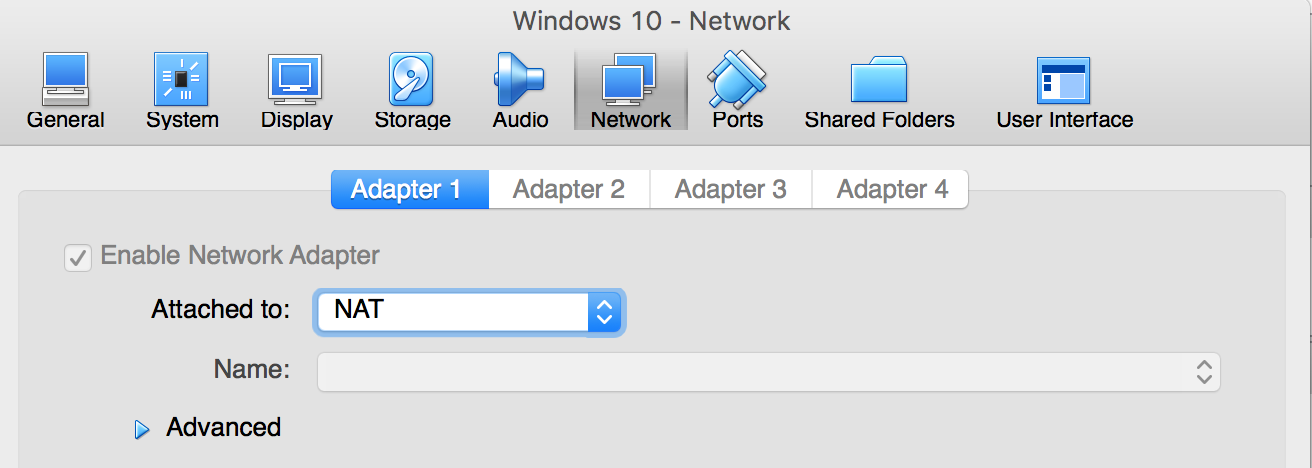Open the Attached to NAT dropdown
Viewport: 1312px width, 468px height.
(x=469, y=311)
